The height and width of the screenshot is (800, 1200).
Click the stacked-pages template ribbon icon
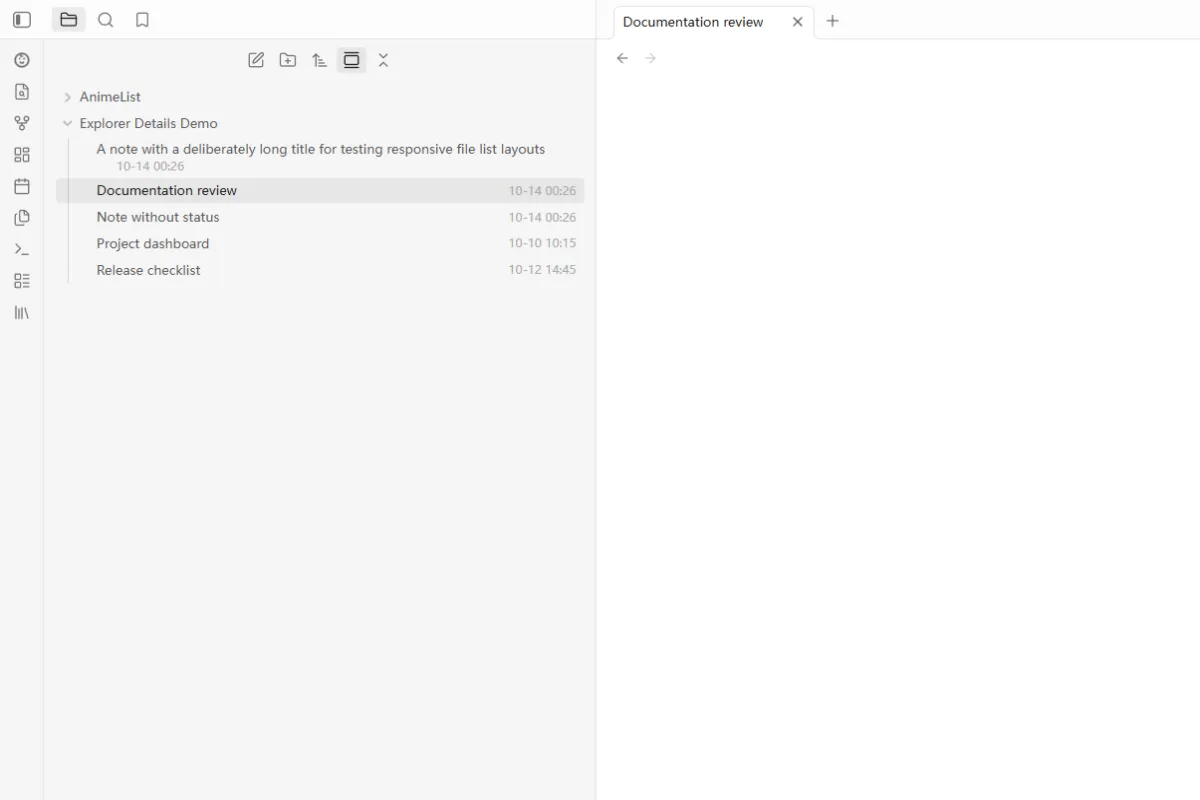click(22, 218)
